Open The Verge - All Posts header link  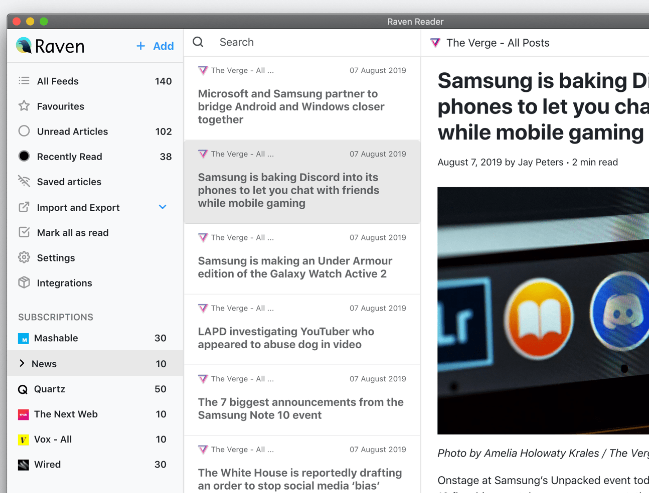point(498,43)
